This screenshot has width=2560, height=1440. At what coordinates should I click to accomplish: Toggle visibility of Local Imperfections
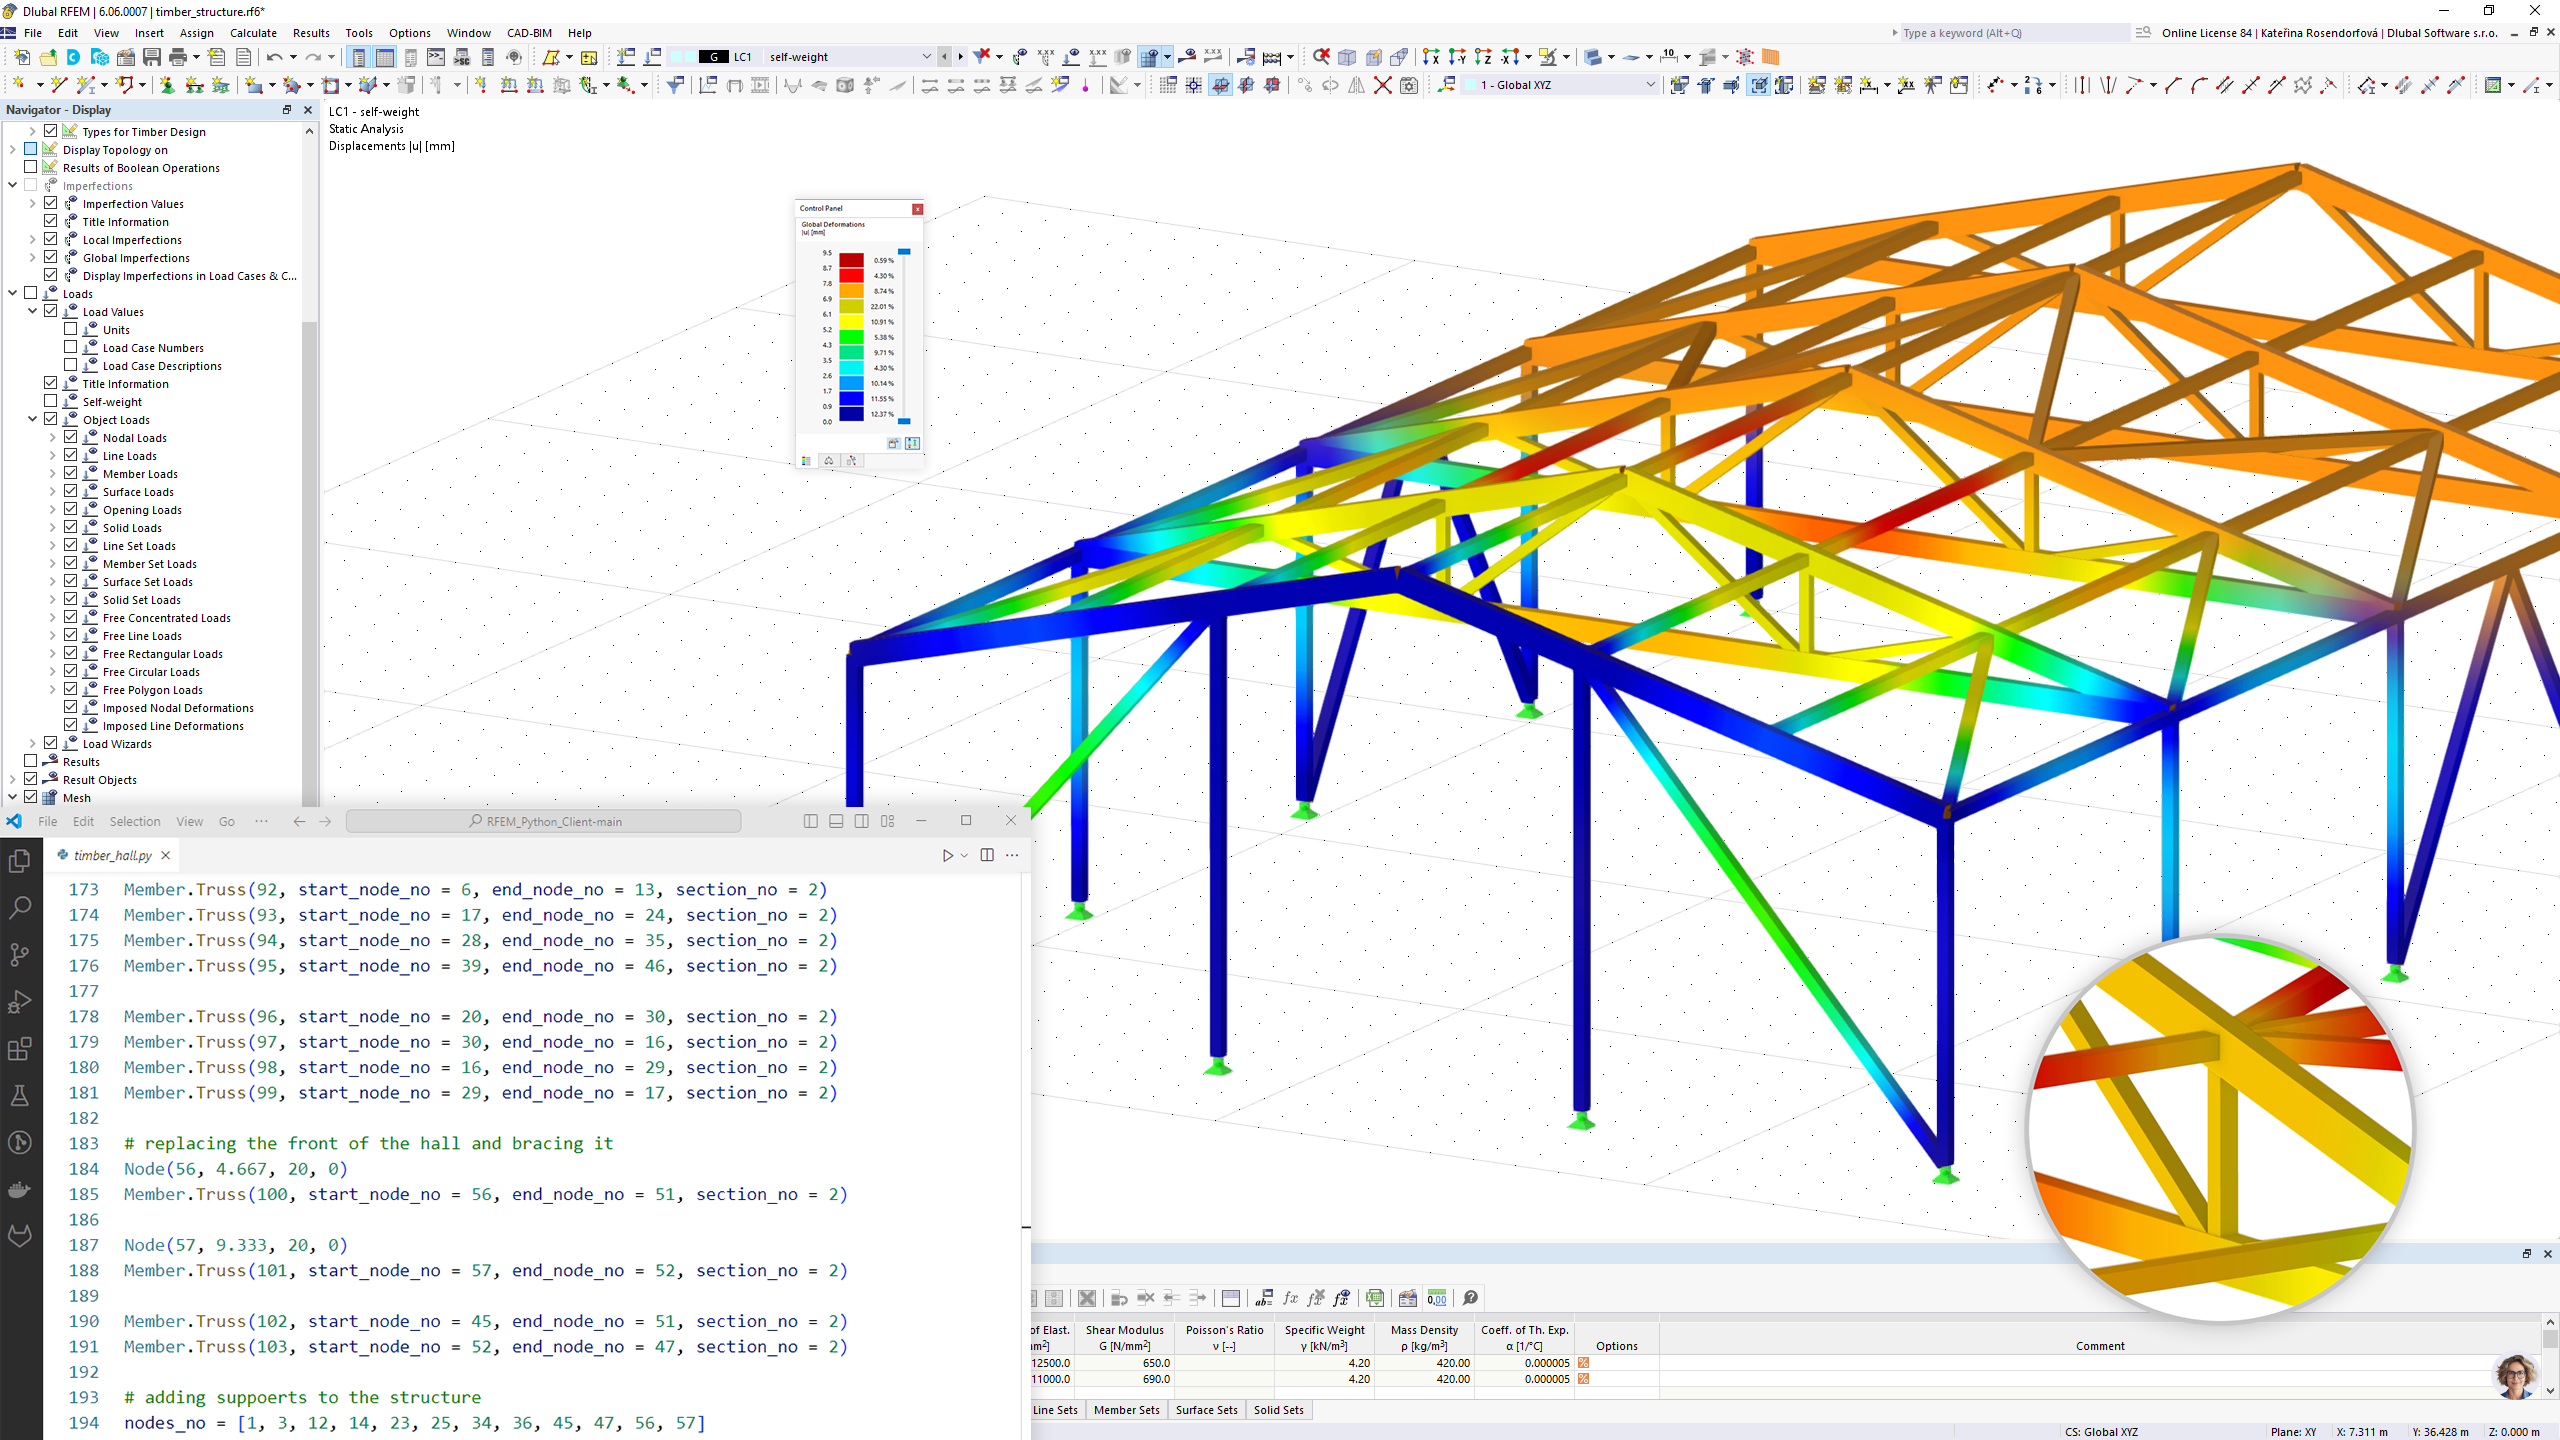coord(51,239)
